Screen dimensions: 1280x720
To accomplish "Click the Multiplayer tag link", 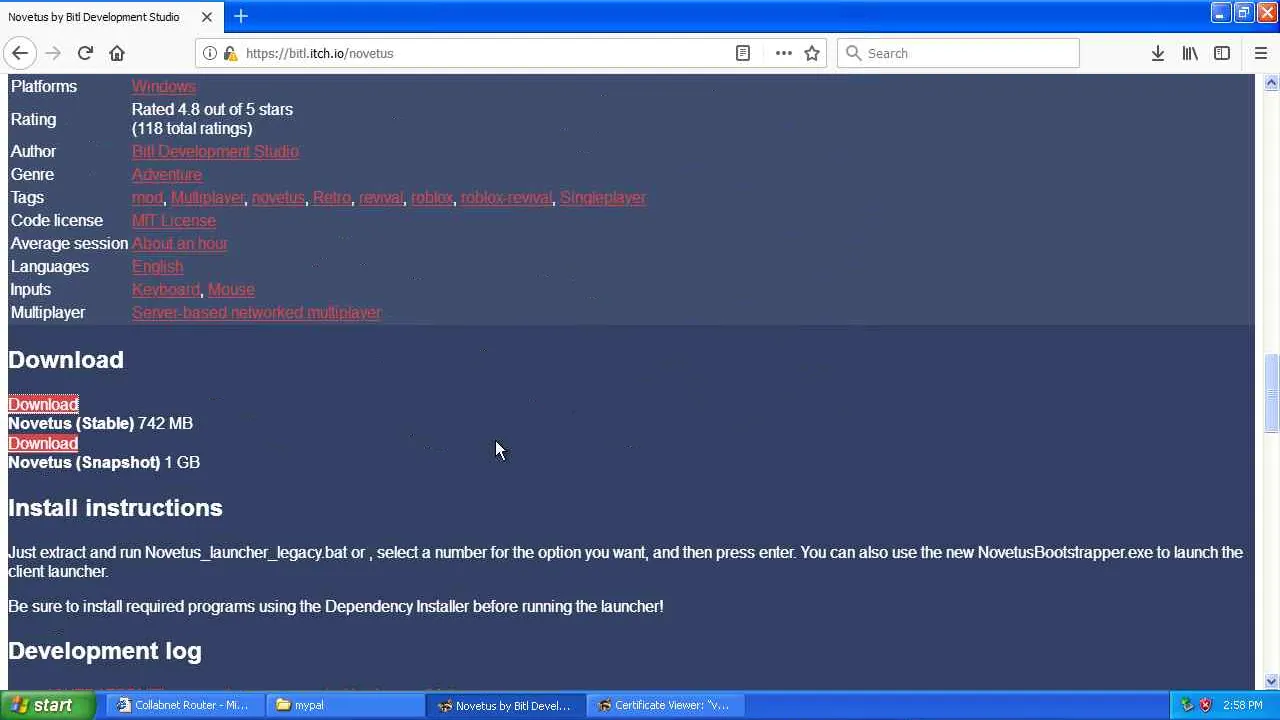I will coord(207,197).
